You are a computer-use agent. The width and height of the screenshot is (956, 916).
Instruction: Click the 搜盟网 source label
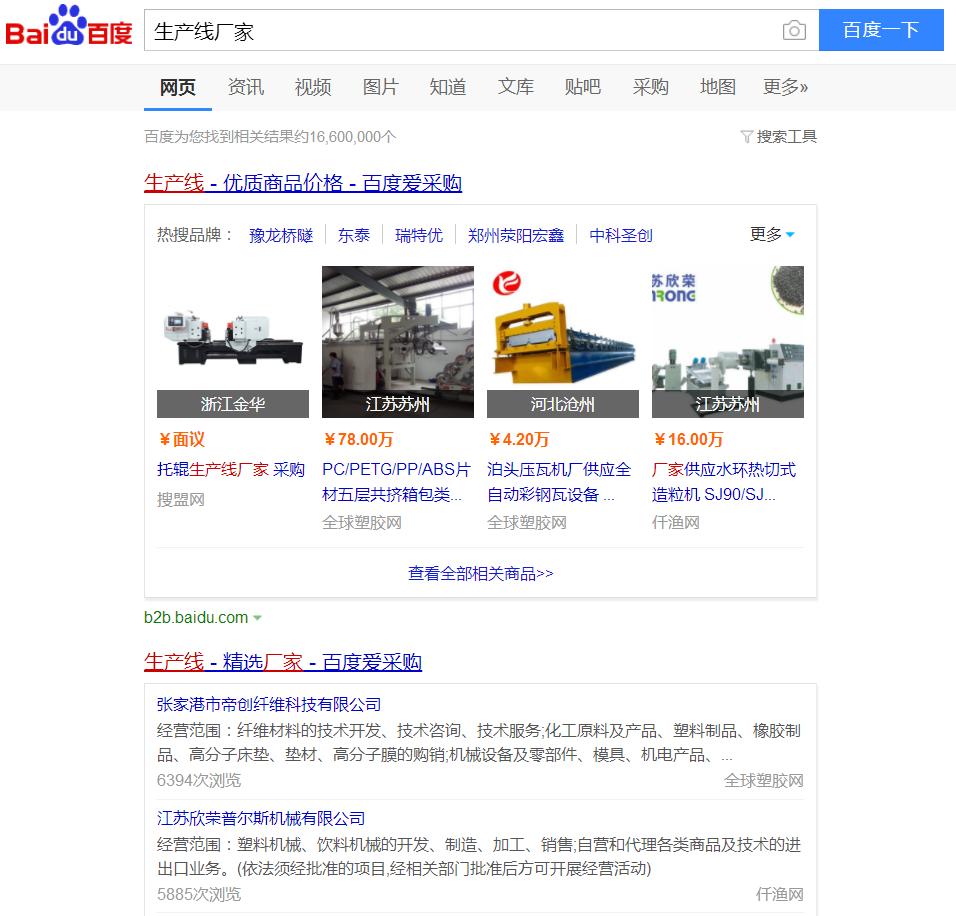(181, 500)
